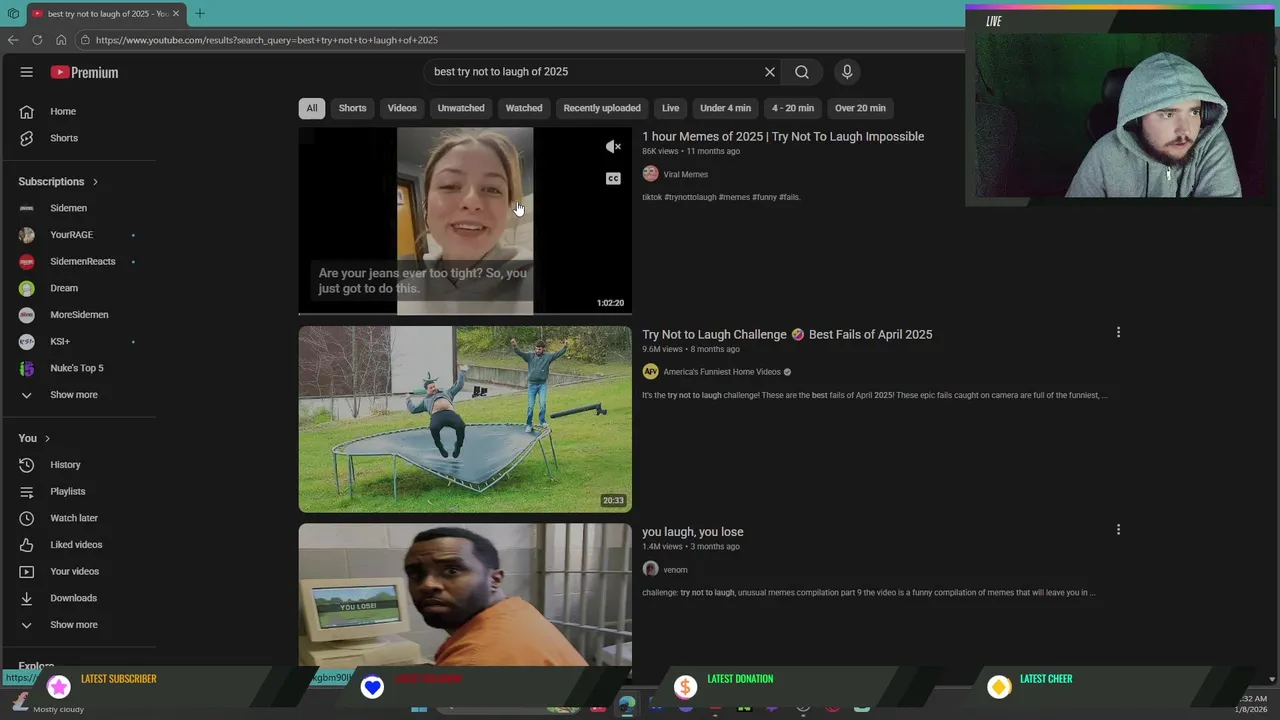The height and width of the screenshot is (720, 1280).
Task: Open MoreSidemen channel subscription
Action: pyautogui.click(x=80, y=315)
